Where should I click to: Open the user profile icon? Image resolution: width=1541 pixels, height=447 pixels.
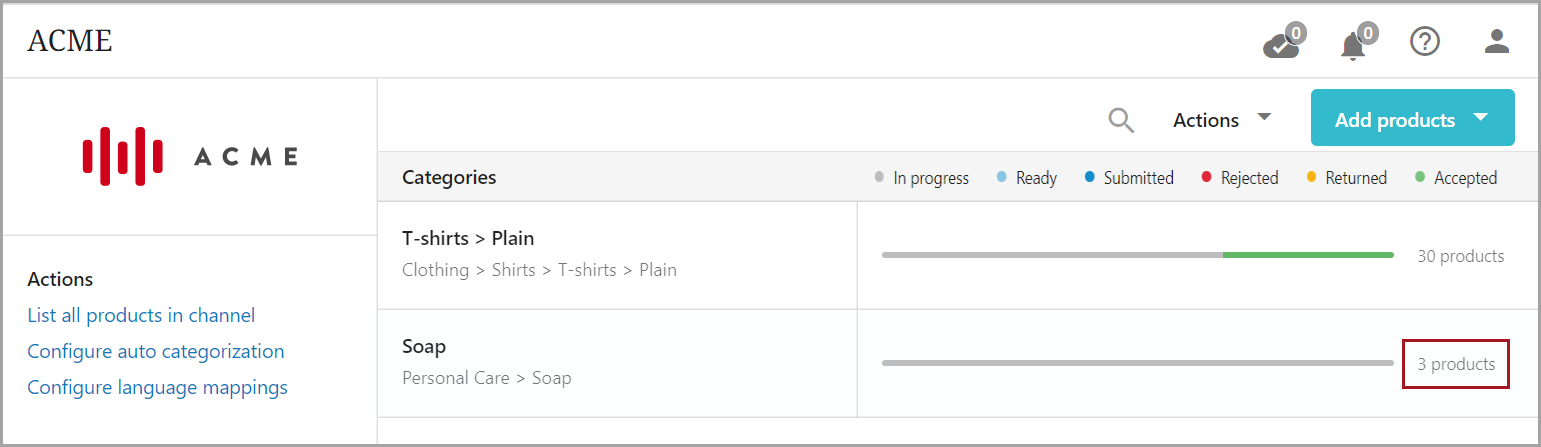coord(1496,42)
